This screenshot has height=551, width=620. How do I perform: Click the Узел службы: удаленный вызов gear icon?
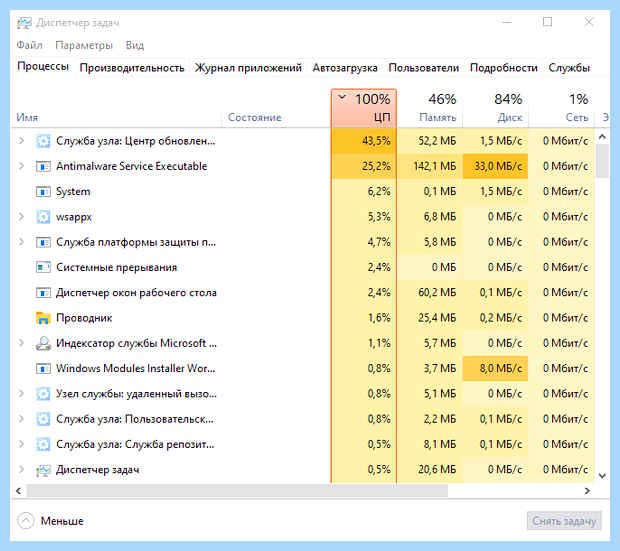(x=43, y=394)
